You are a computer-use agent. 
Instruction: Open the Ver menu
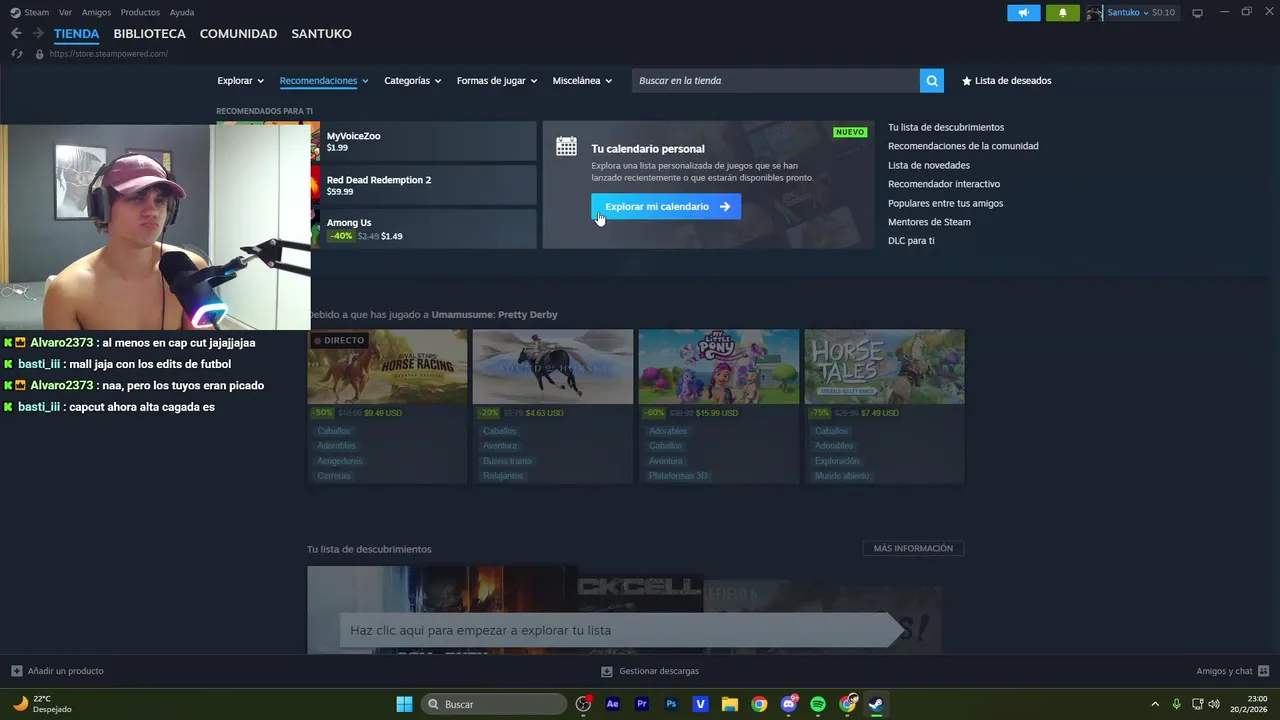coord(65,12)
